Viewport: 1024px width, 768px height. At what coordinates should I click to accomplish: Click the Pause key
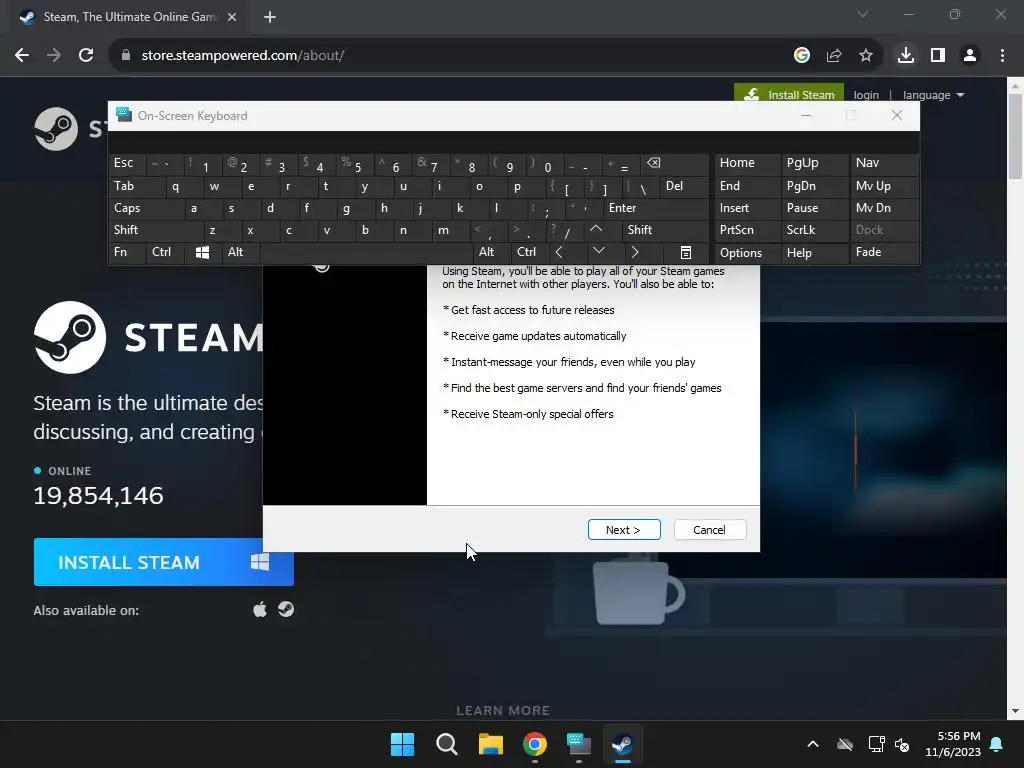tap(814, 208)
